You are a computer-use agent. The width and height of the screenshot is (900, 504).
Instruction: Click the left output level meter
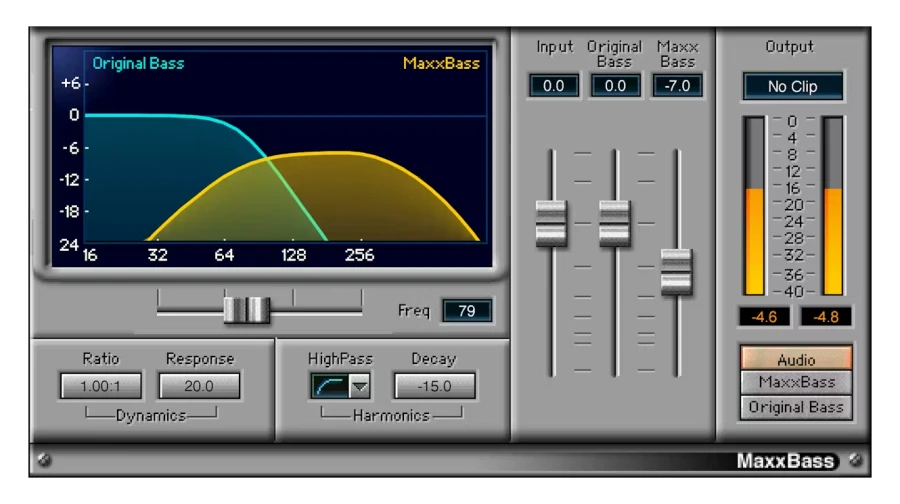tap(754, 206)
